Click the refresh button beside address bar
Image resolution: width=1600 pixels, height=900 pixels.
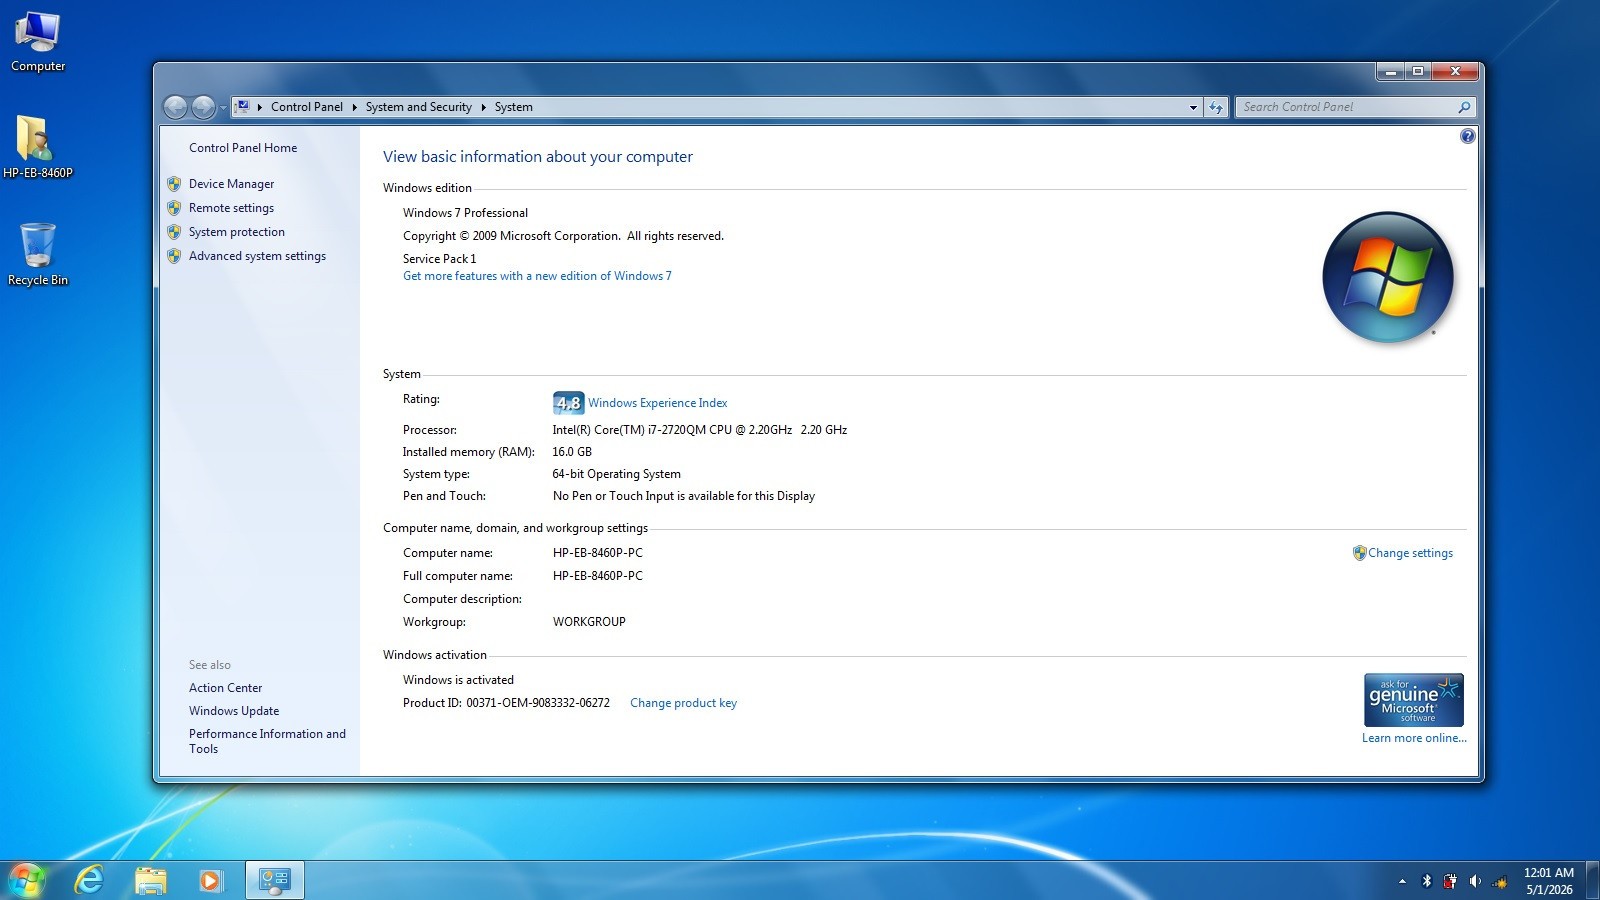tap(1216, 107)
